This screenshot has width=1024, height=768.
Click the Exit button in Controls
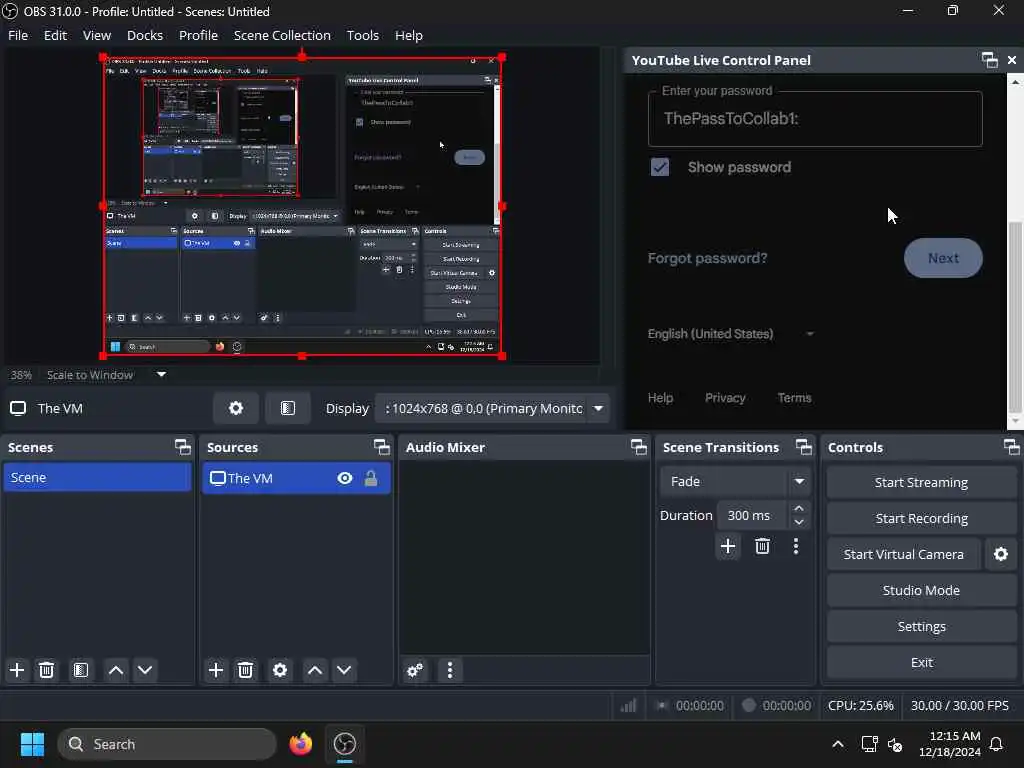[921, 662]
